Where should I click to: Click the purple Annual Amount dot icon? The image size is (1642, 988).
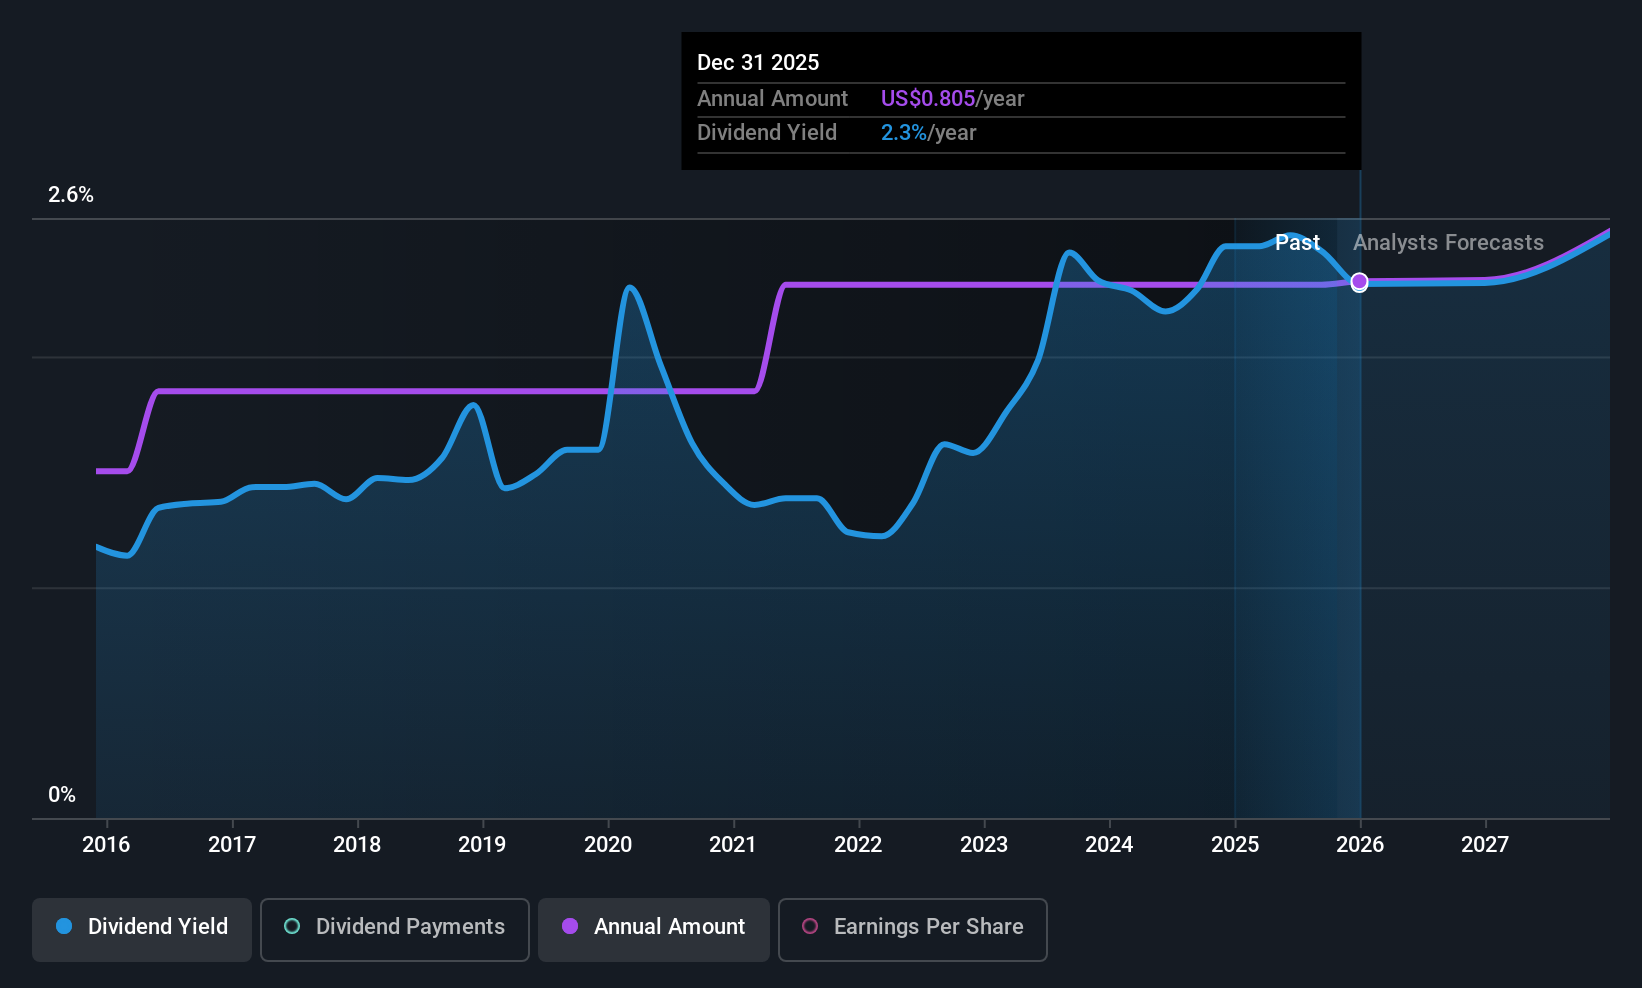pyautogui.click(x=569, y=927)
